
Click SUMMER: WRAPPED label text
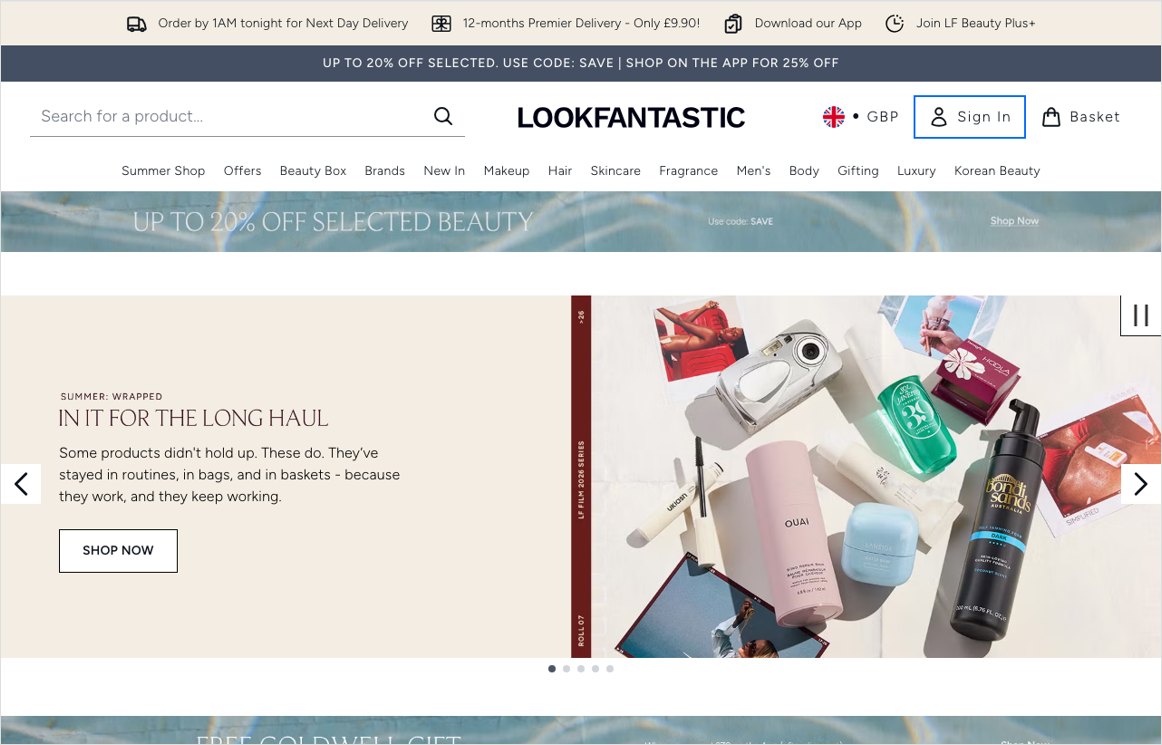tap(111, 397)
